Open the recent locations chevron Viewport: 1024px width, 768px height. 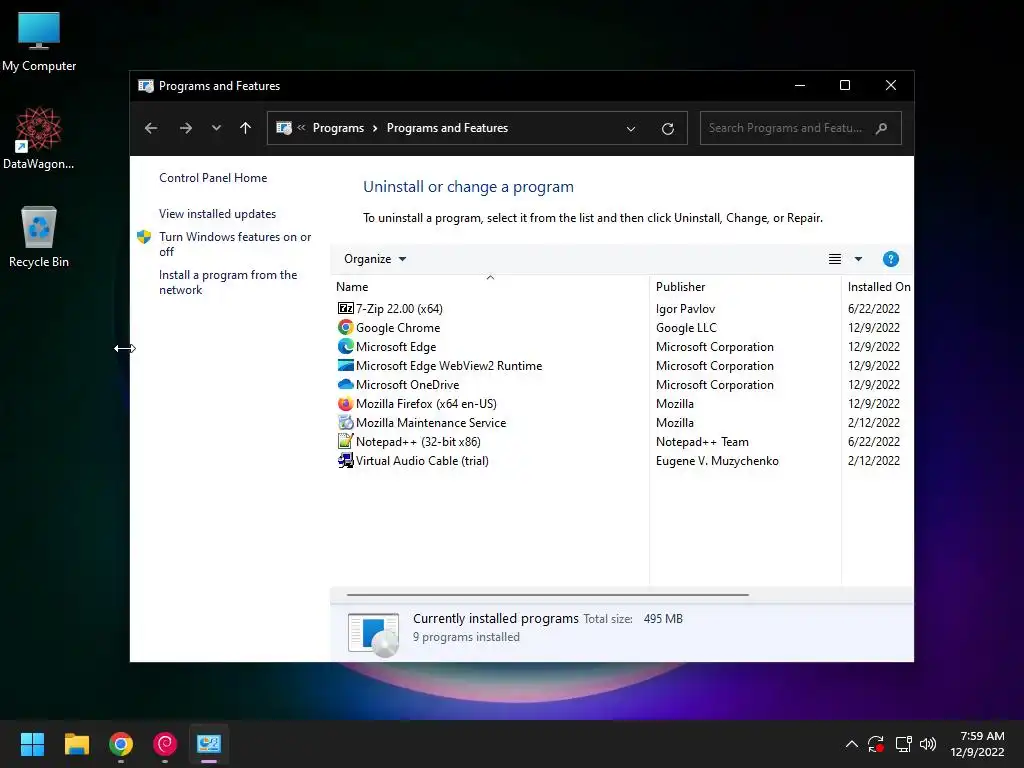point(216,128)
